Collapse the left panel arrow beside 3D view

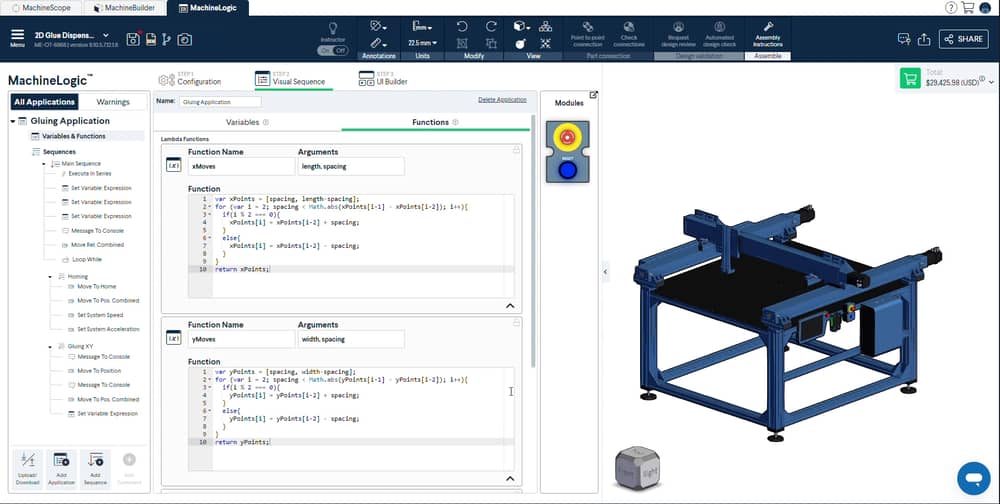tap(605, 272)
